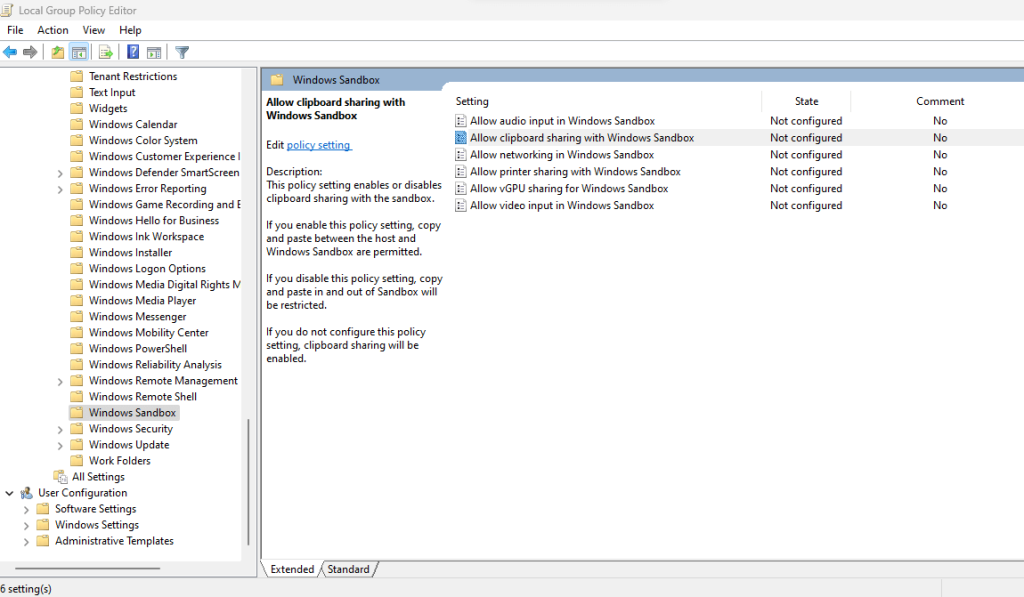This screenshot has width=1024, height=597.
Task: Click the tree pane horizontal scrollbar
Action: click(x=88, y=568)
